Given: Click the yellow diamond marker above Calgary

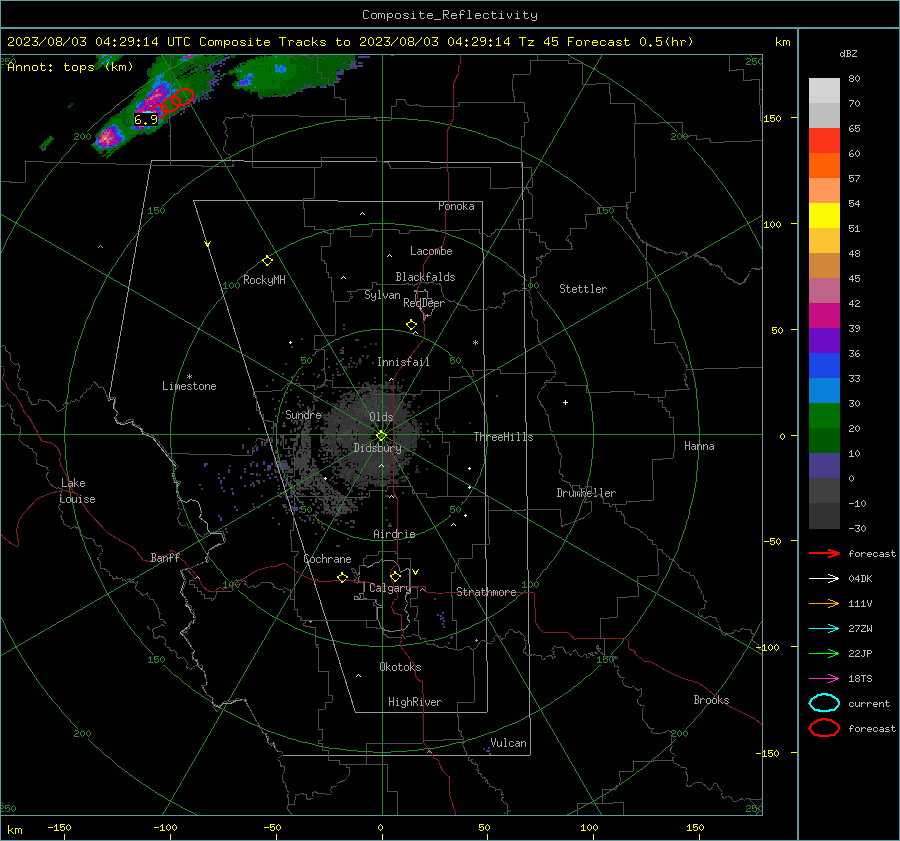Looking at the screenshot, I should coord(395,576).
